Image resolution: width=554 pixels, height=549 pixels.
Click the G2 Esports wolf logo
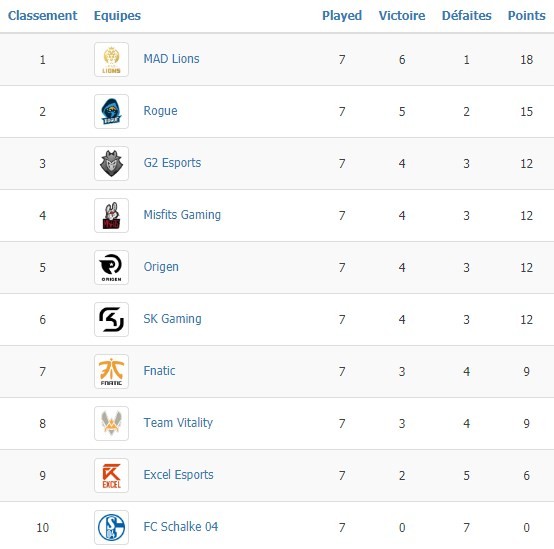(111, 163)
